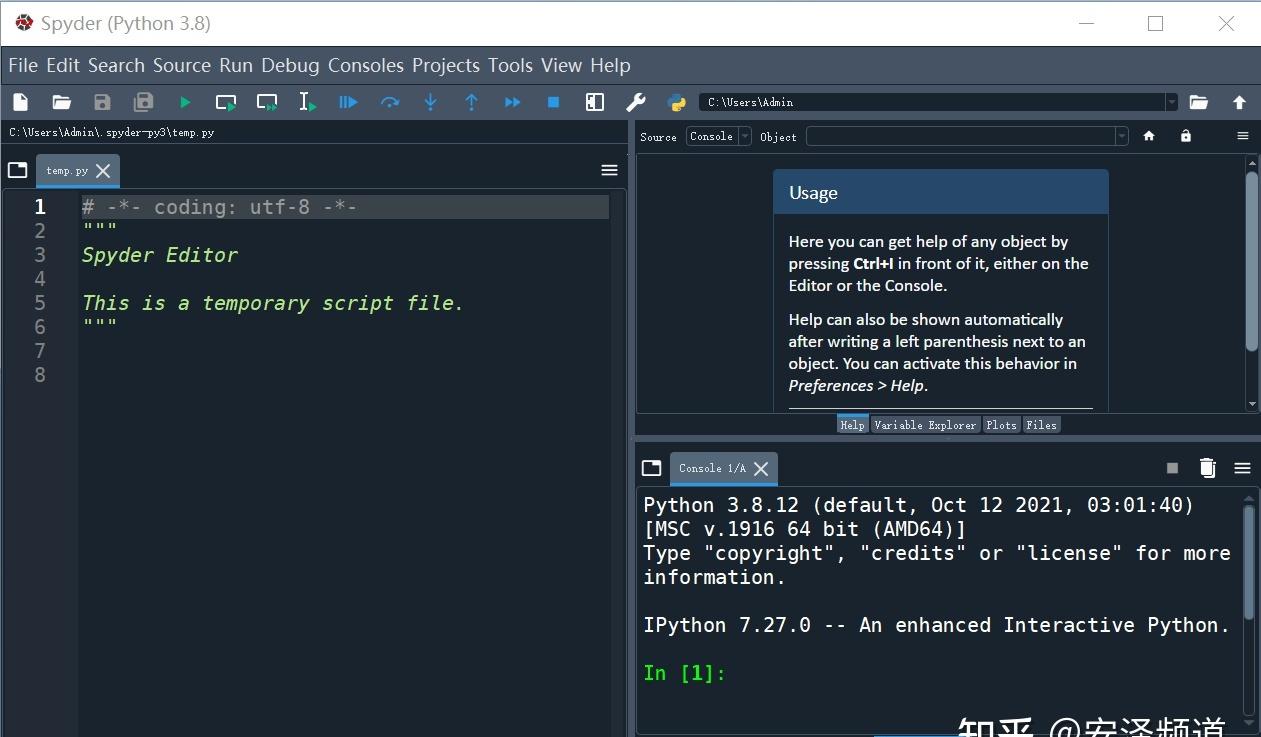Open console options hamburger menu
Viewport: 1261px width, 737px height.
(x=1242, y=468)
